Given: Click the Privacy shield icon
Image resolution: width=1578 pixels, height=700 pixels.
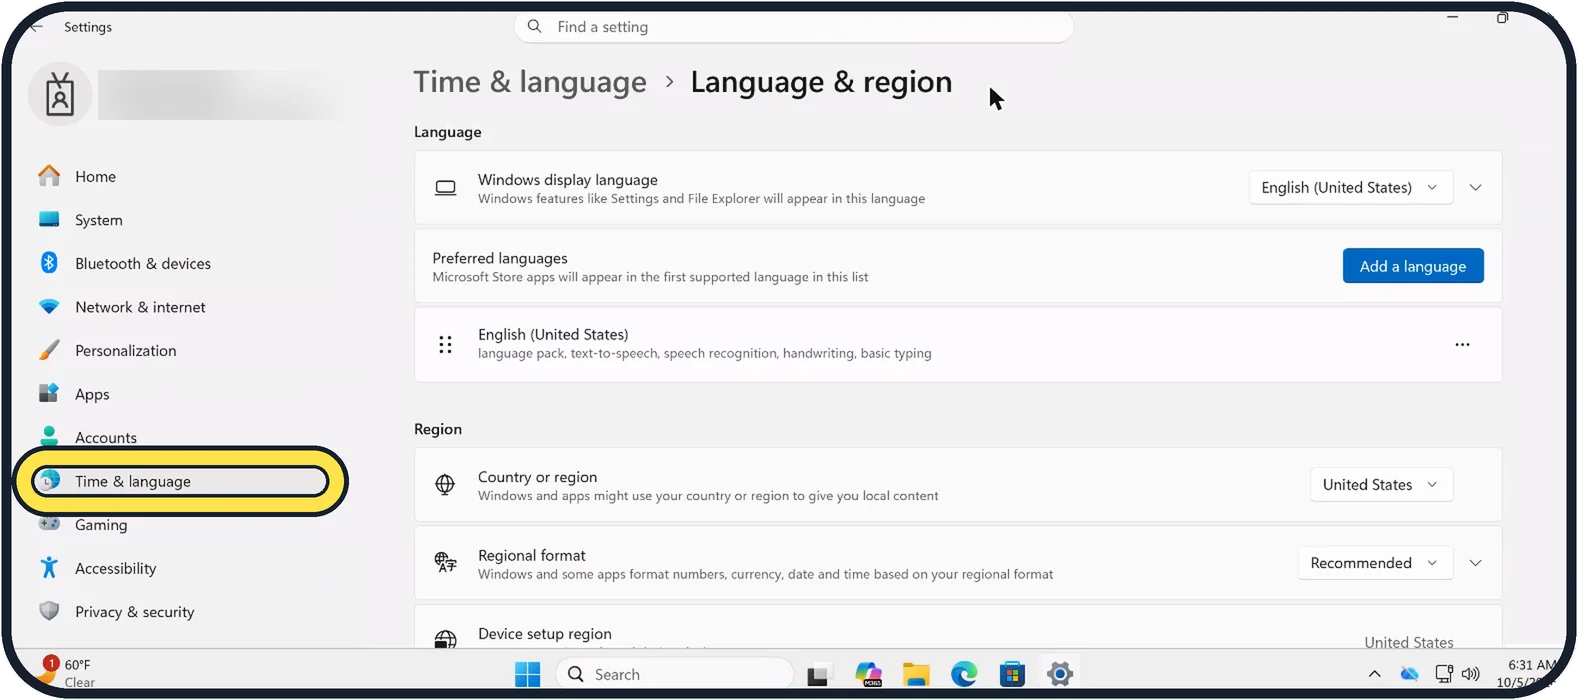Looking at the screenshot, I should point(49,611).
